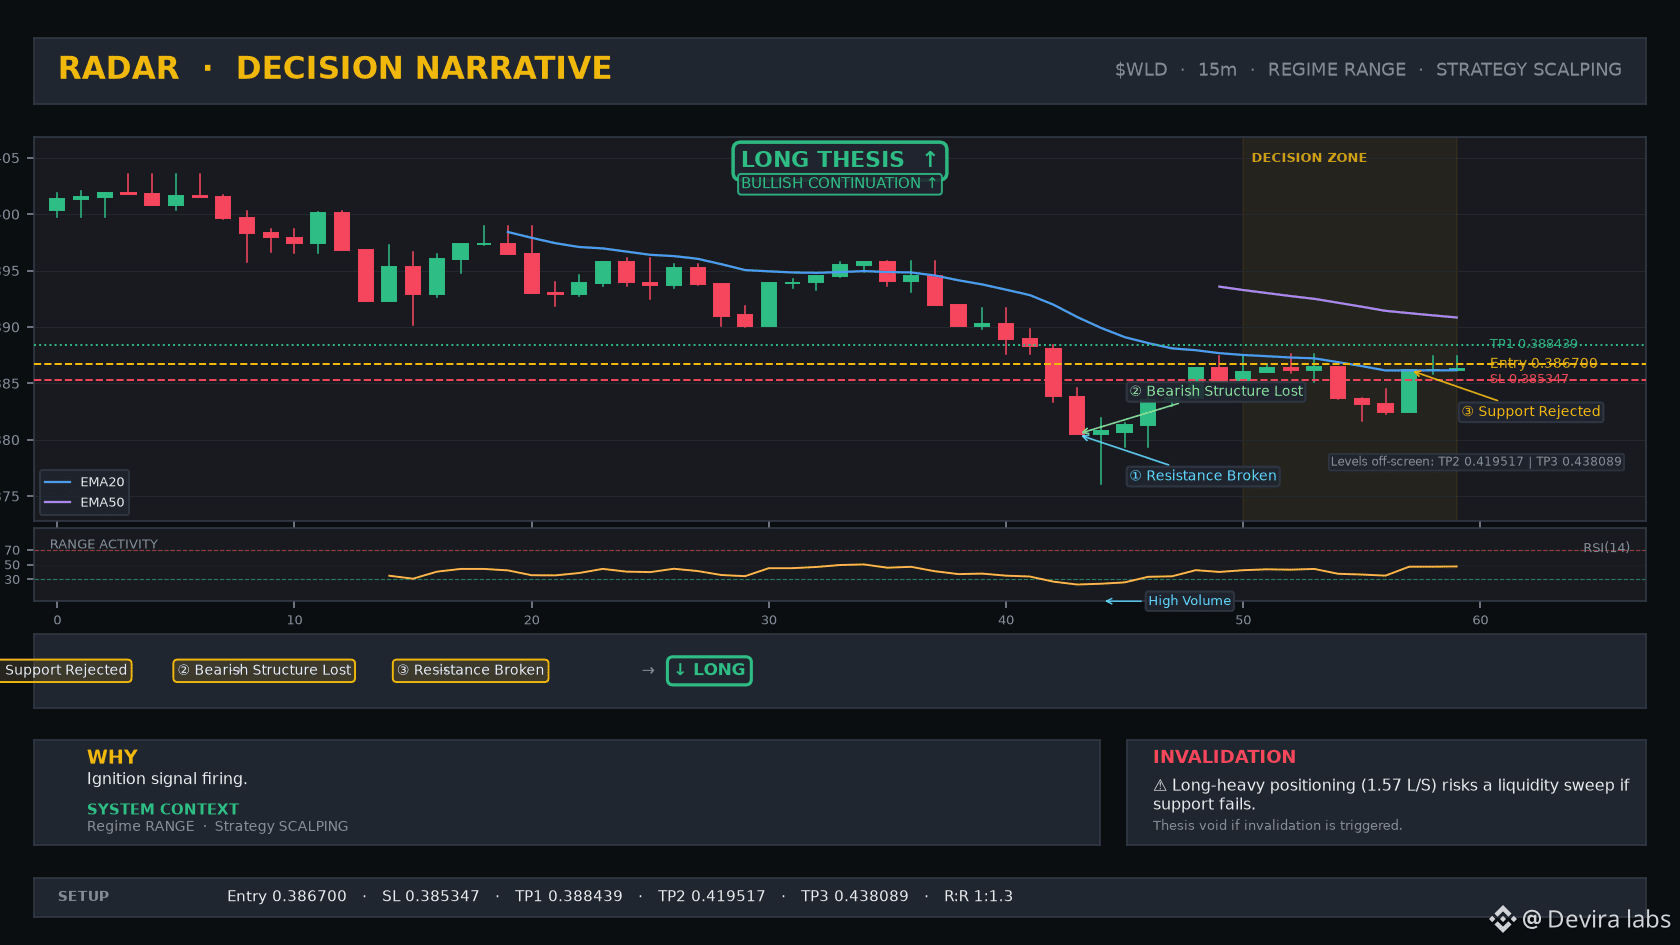Click the WHY heading
This screenshot has width=1680, height=945.
(112, 757)
